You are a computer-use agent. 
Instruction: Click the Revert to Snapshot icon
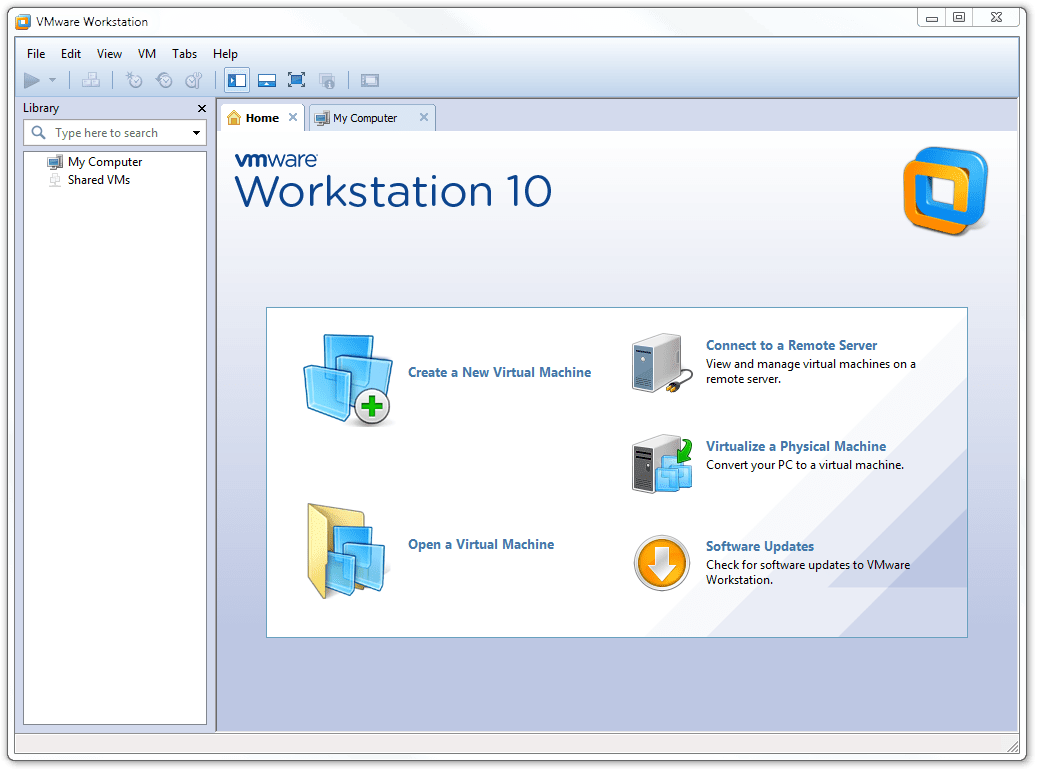[x=164, y=81]
